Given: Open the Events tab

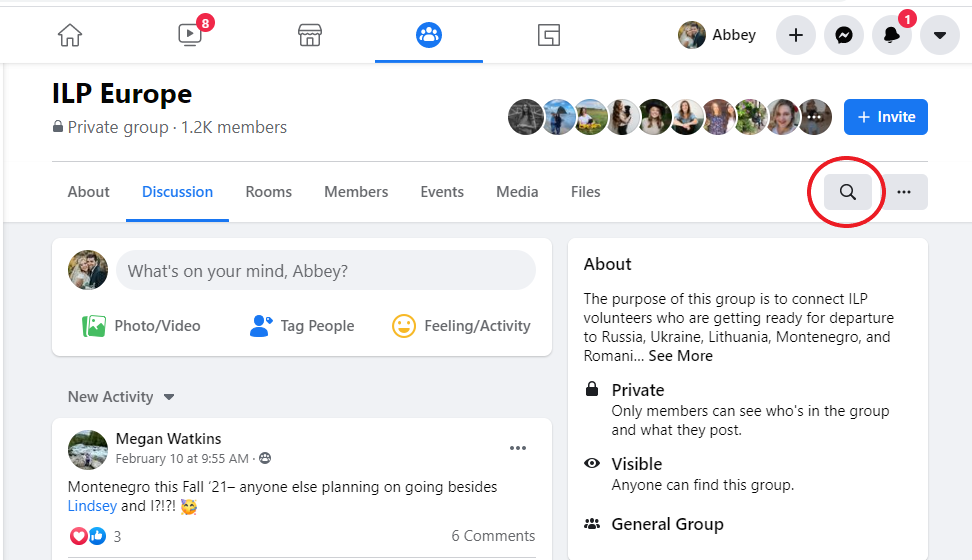Looking at the screenshot, I should [x=442, y=192].
